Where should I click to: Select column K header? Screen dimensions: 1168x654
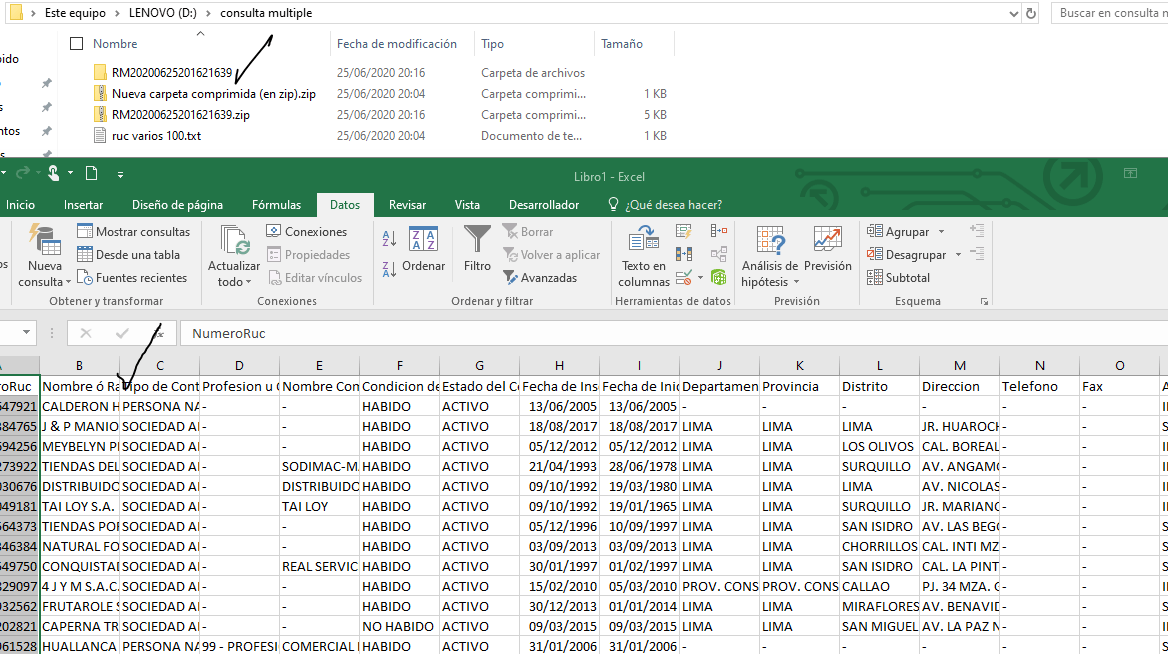(799, 366)
